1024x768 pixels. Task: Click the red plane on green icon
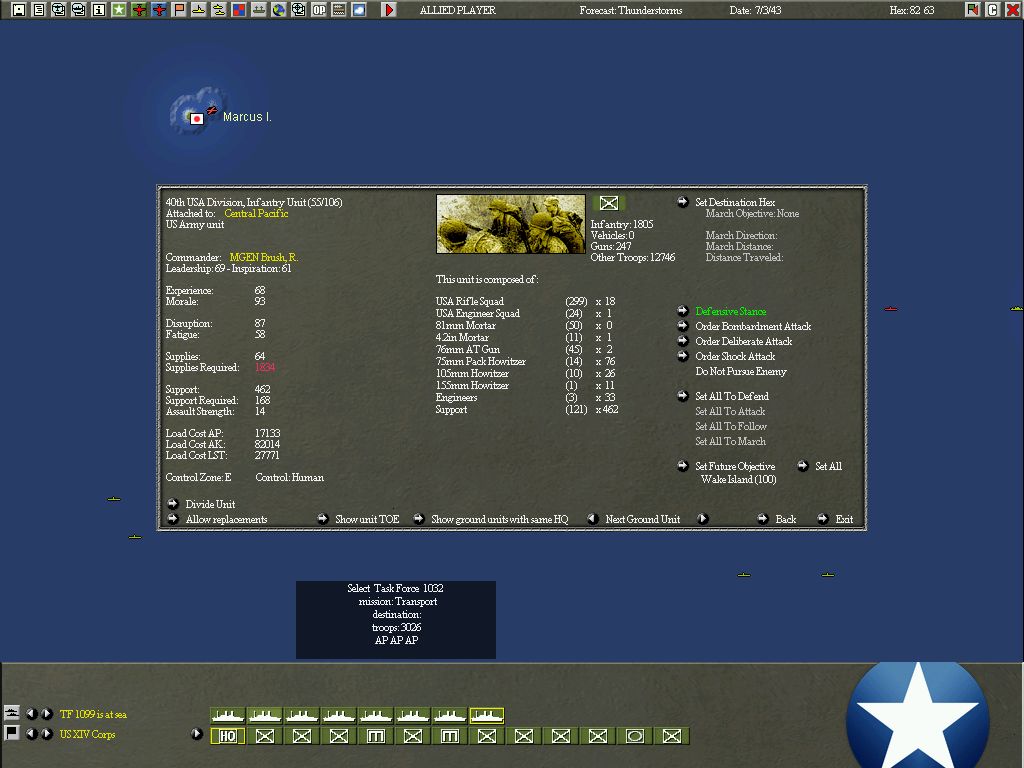[x=139, y=10]
